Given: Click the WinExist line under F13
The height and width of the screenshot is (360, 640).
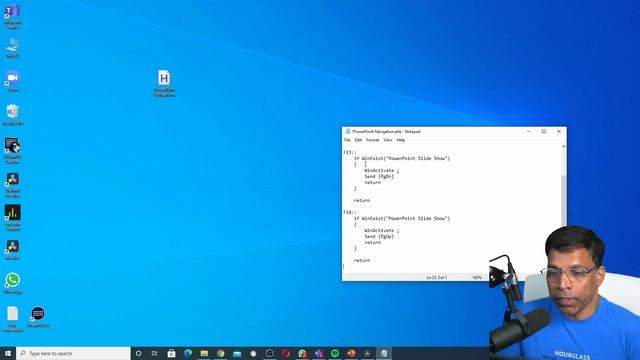Looking at the screenshot, I should (402, 158).
